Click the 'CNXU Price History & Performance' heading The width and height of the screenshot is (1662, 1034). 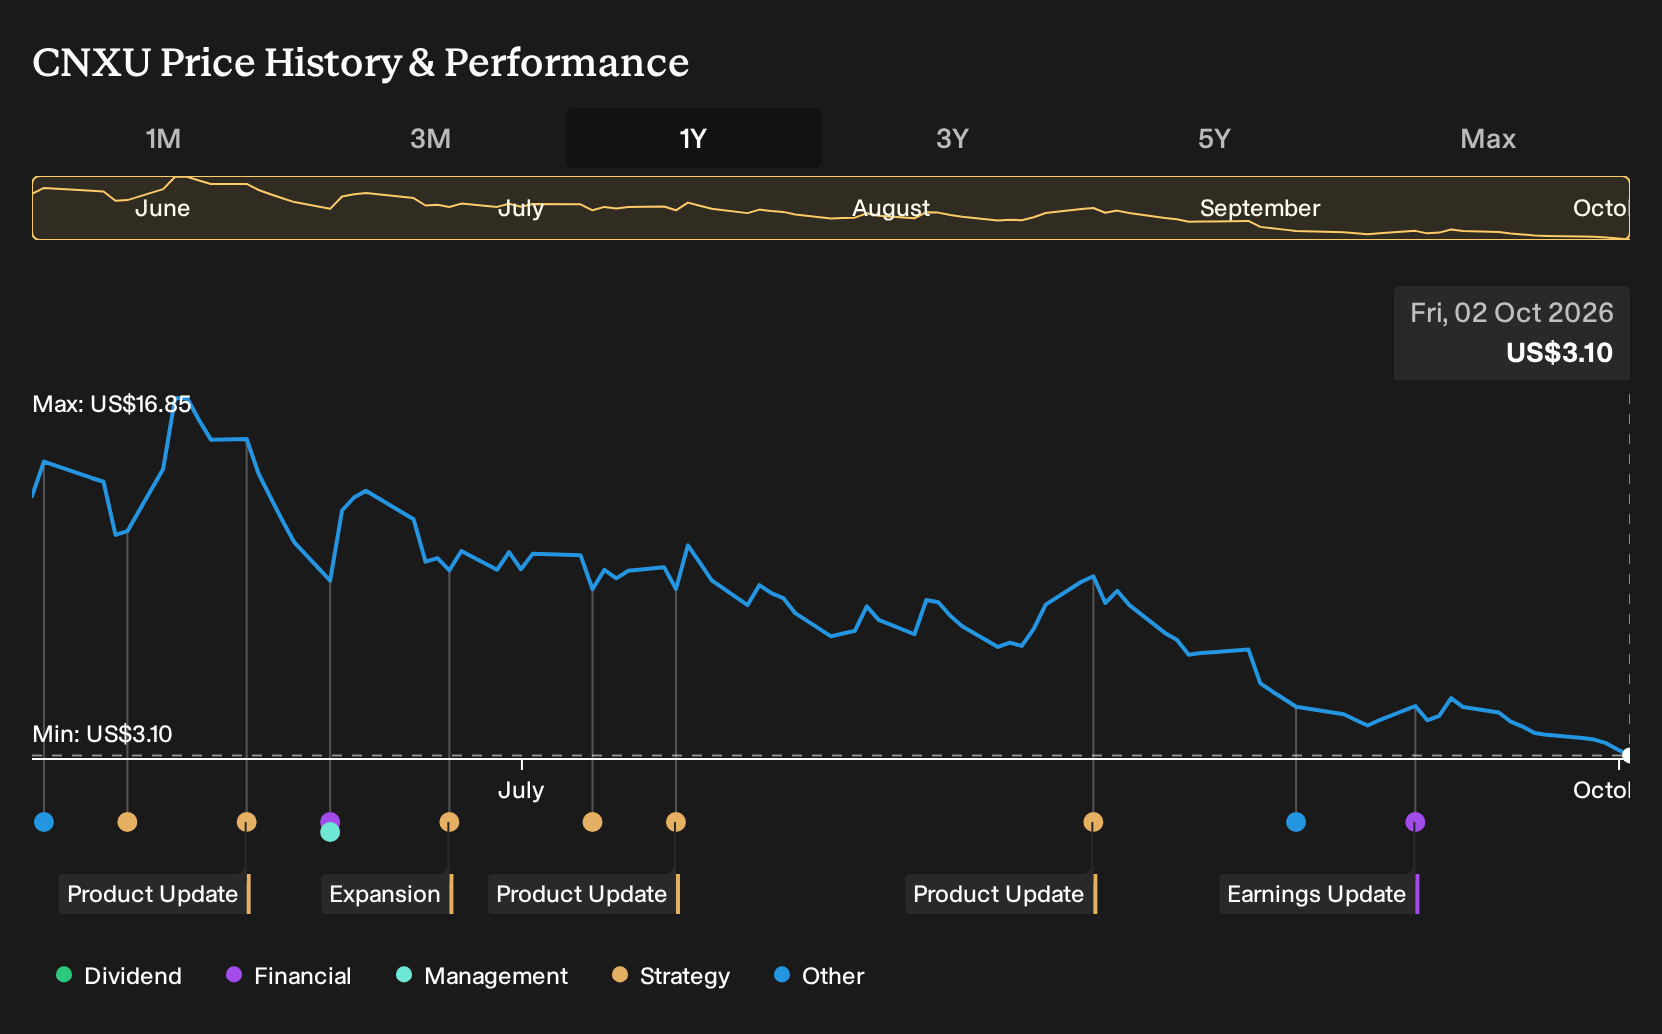point(361,62)
